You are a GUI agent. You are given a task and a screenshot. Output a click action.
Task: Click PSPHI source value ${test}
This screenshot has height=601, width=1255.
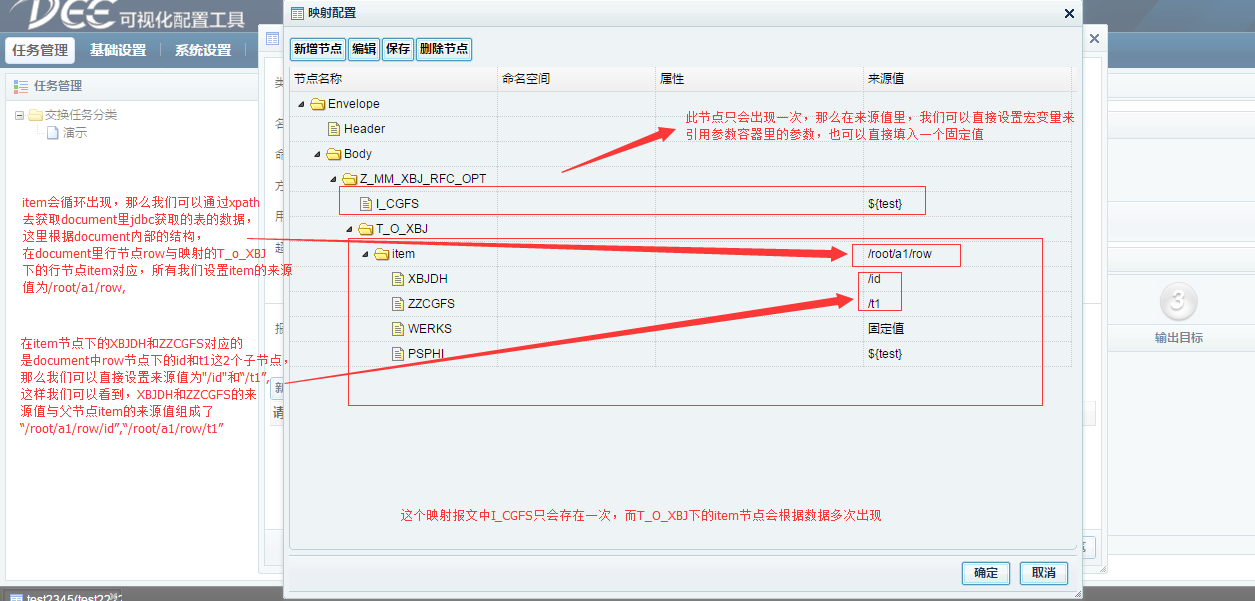(885, 354)
